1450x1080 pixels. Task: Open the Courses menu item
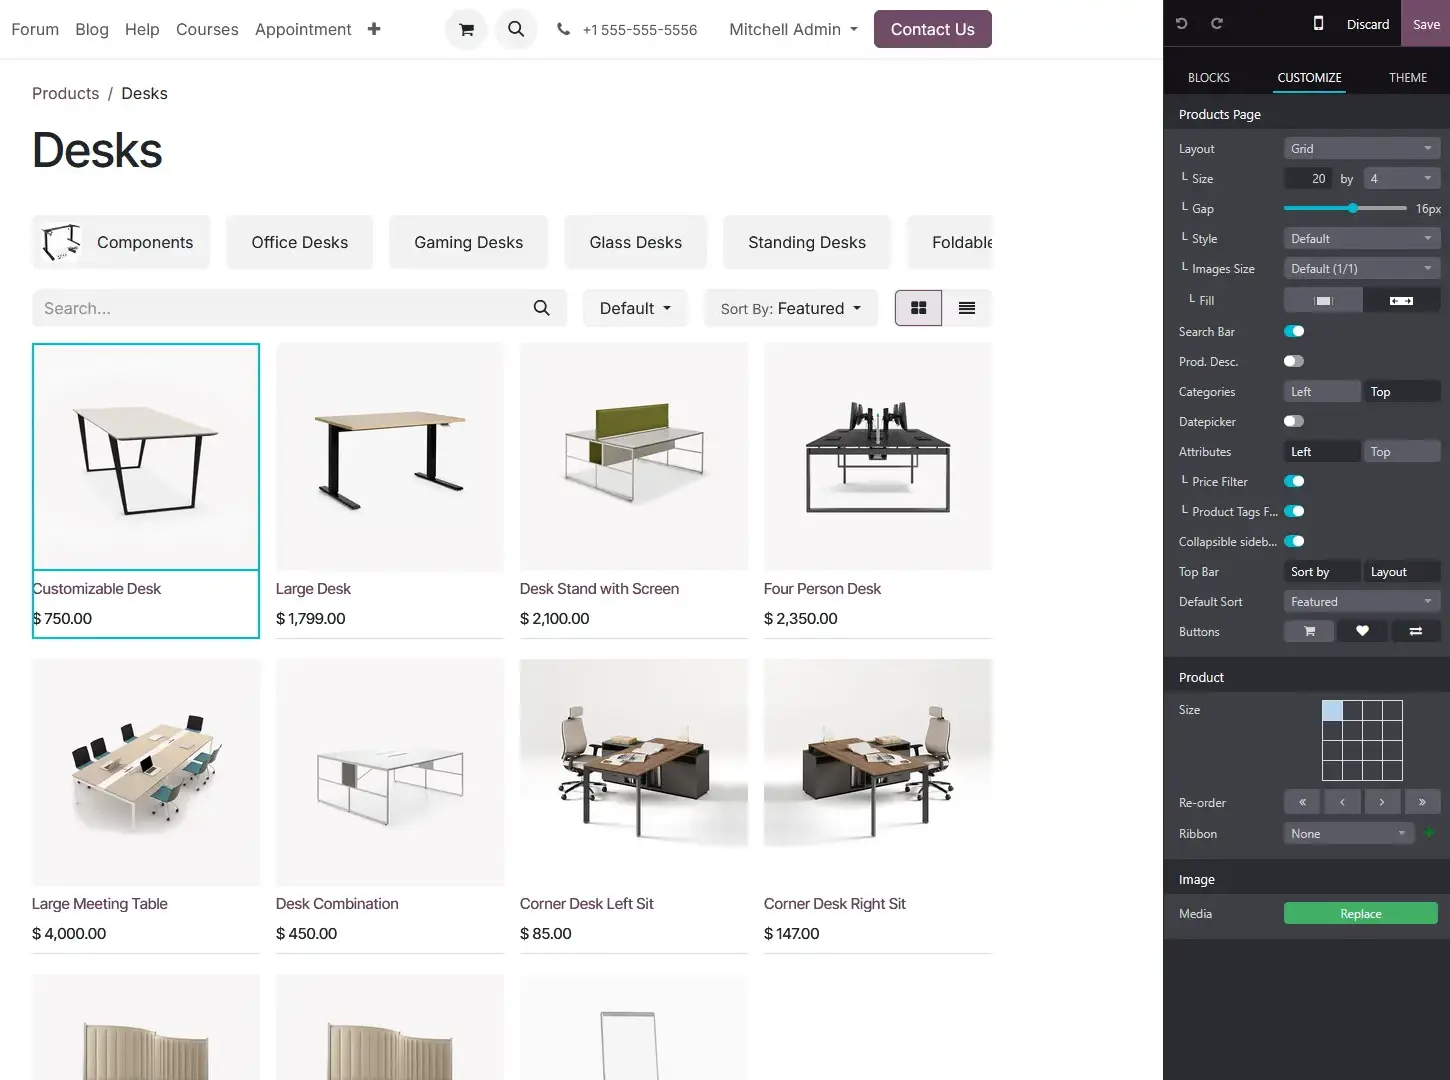coord(207,29)
